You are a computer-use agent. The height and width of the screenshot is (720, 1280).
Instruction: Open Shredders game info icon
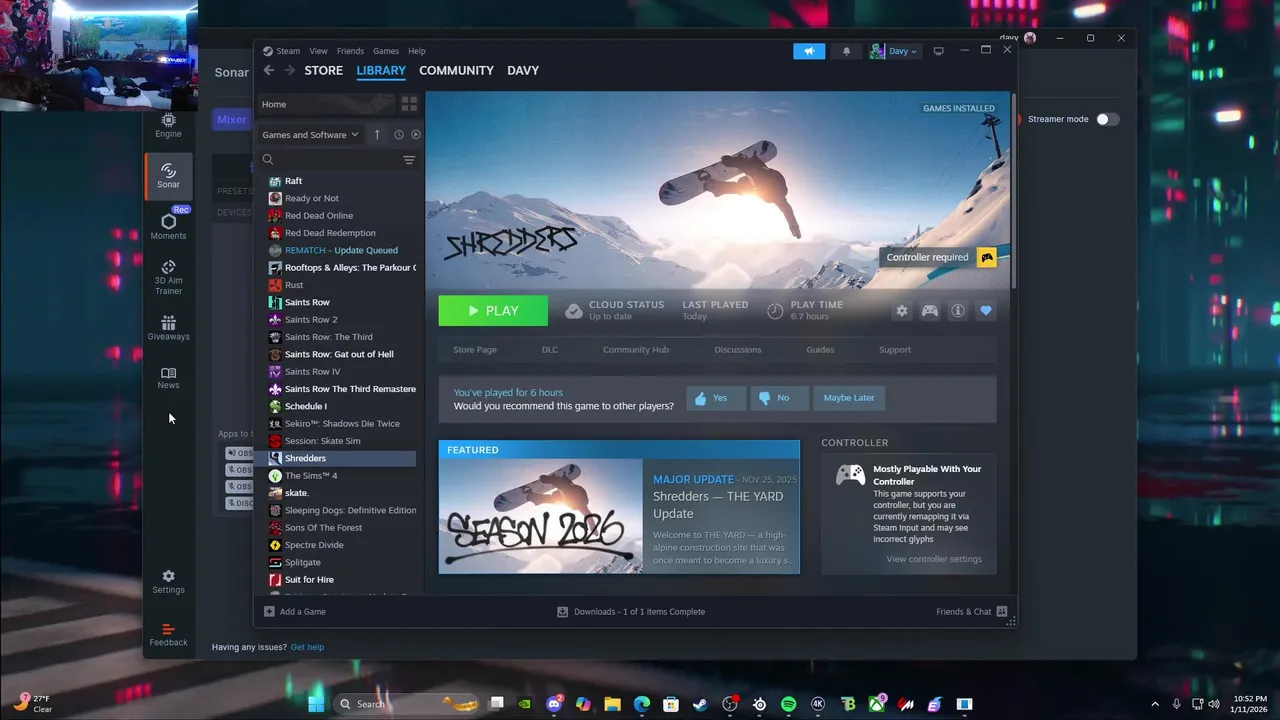[x=958, y=311]
